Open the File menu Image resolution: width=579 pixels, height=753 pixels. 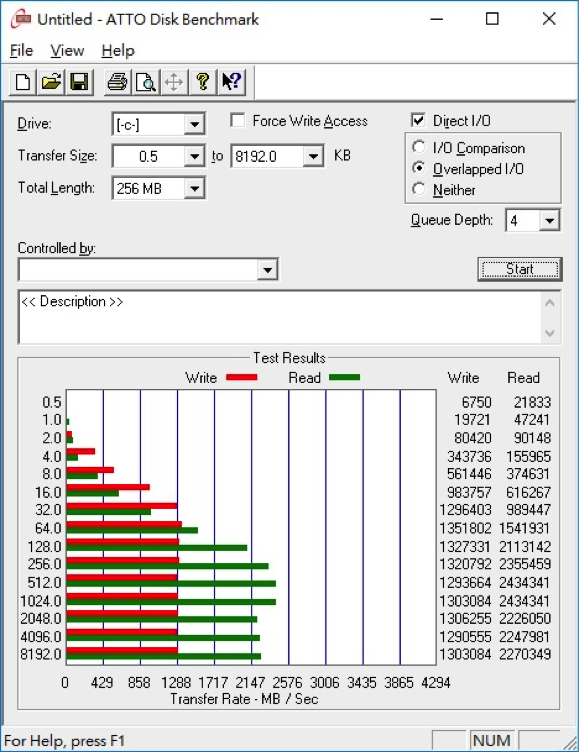(x=22, y=50)
